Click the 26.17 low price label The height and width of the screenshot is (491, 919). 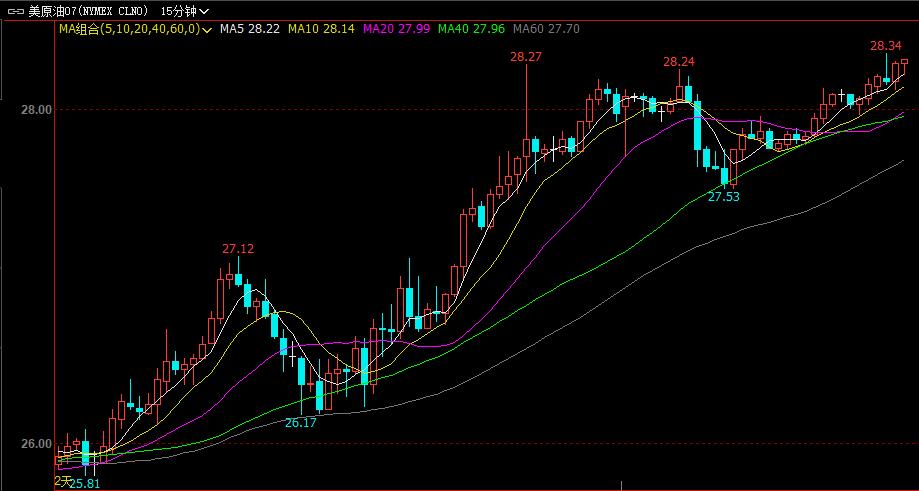pos(300,423)
